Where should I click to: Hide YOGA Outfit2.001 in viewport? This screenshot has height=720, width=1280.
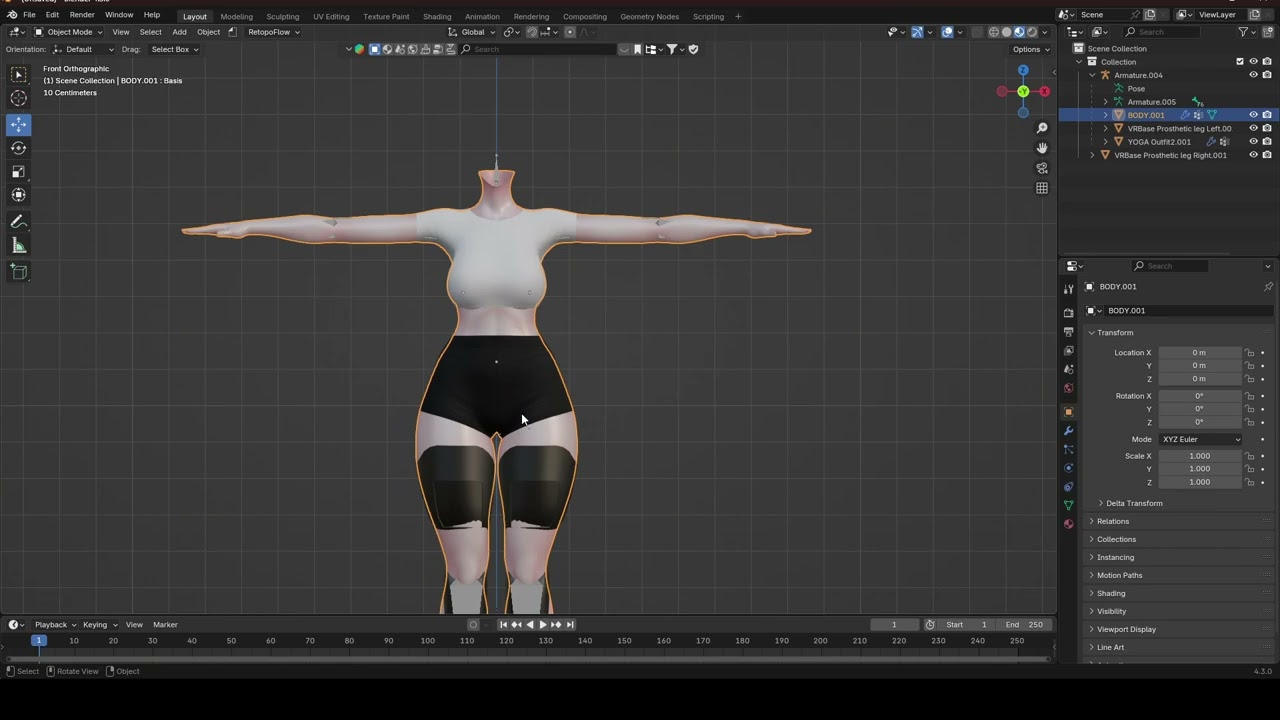point(1253,142)
